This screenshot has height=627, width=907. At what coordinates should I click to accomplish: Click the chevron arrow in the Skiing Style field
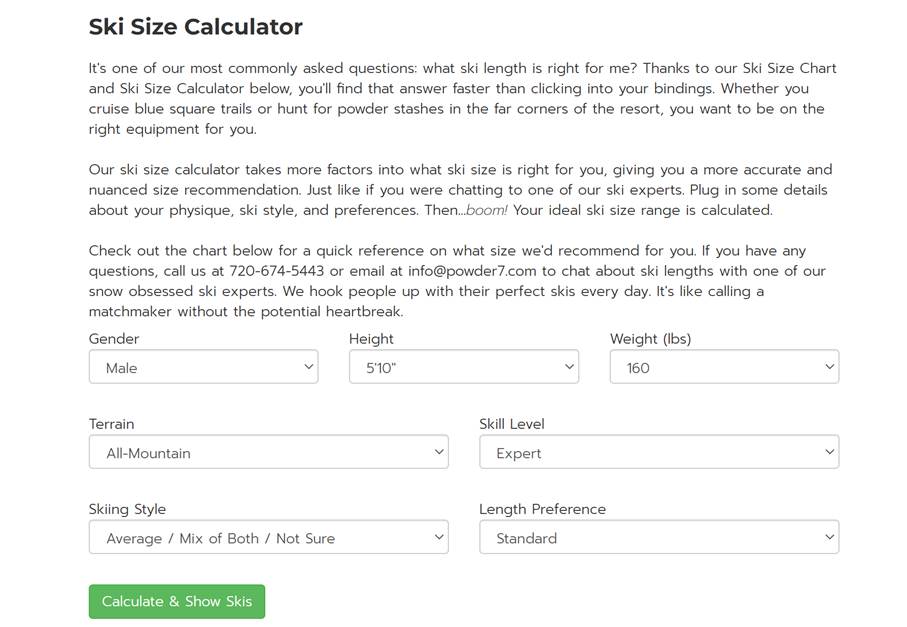pos(439,537)
